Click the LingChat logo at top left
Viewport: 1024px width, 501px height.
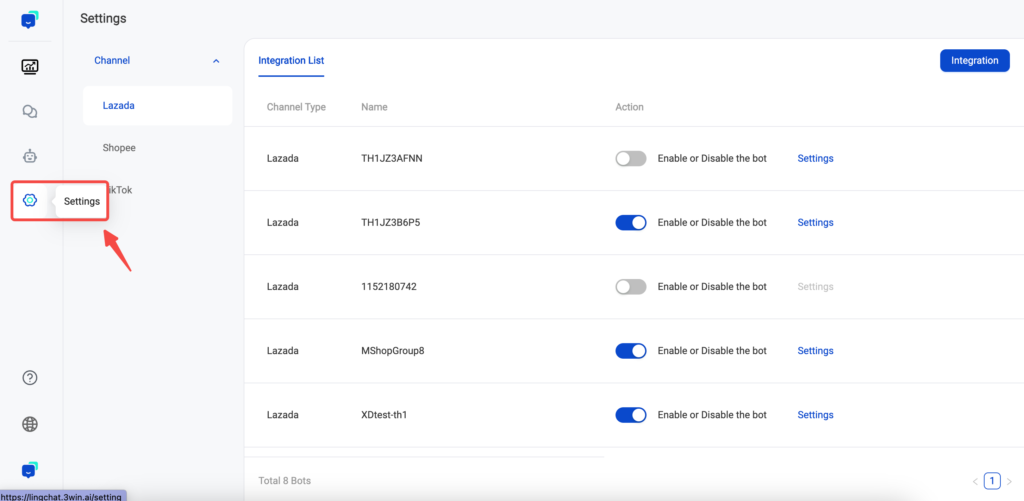coord(29,20)
